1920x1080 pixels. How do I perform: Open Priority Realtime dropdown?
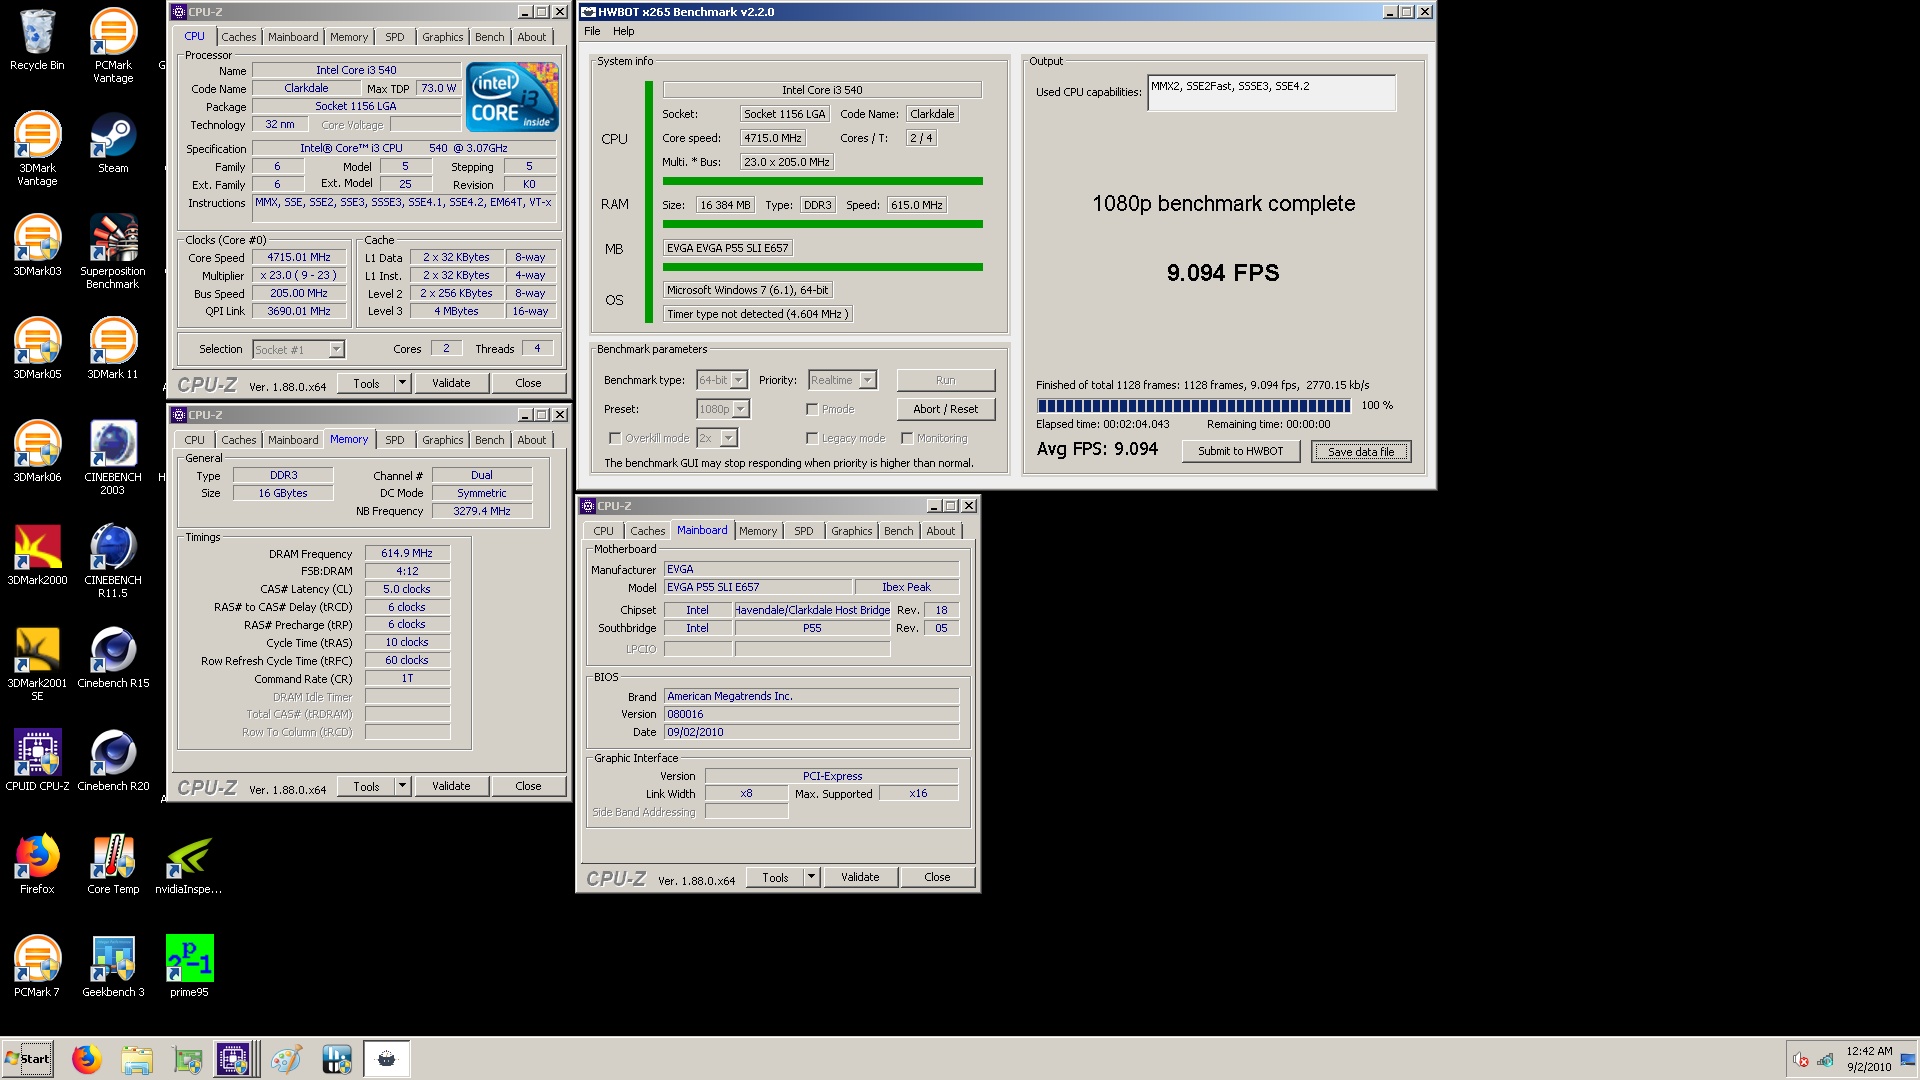pyautogui.click(x=868, y=380)
